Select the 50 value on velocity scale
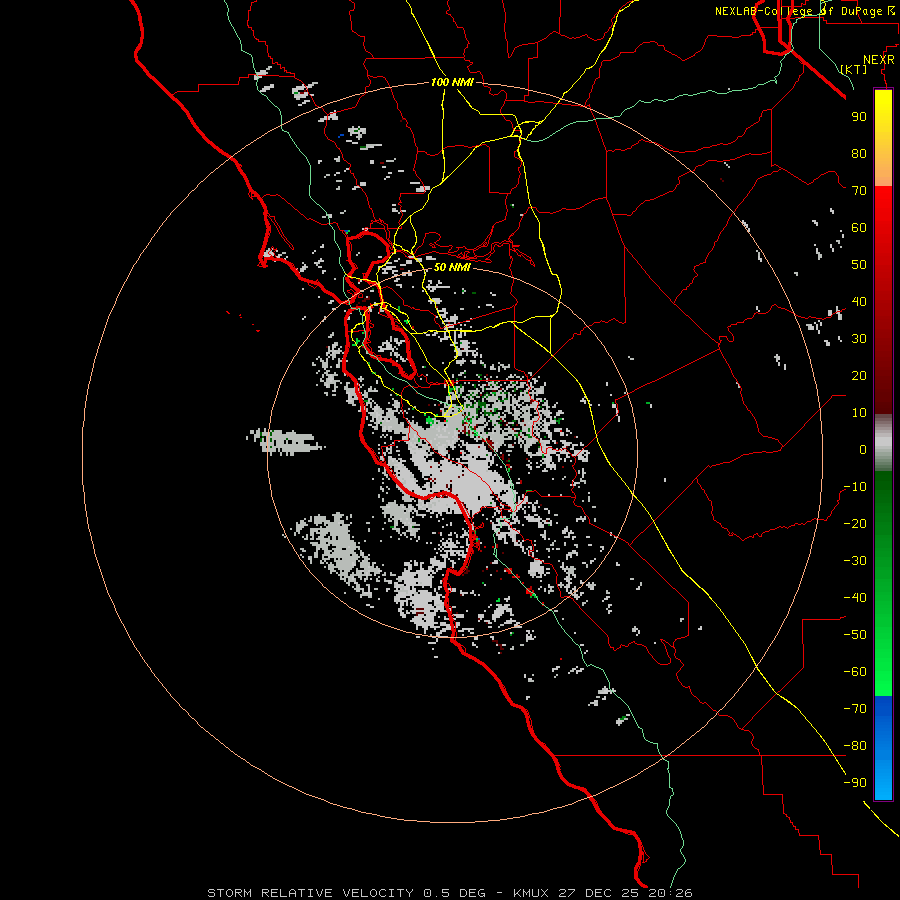900x900 pixels. [x=859, y=265]
